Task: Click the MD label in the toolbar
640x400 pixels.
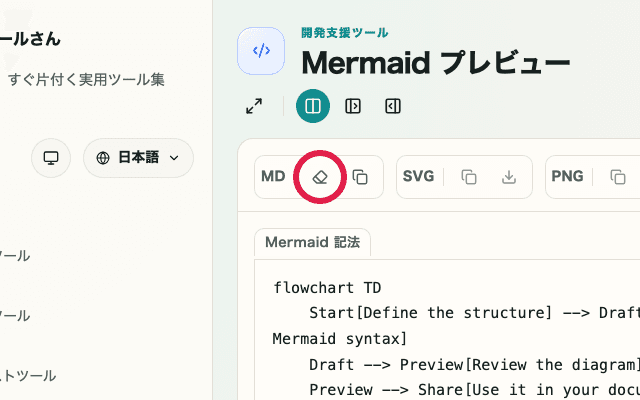Action: pos(273,176)
